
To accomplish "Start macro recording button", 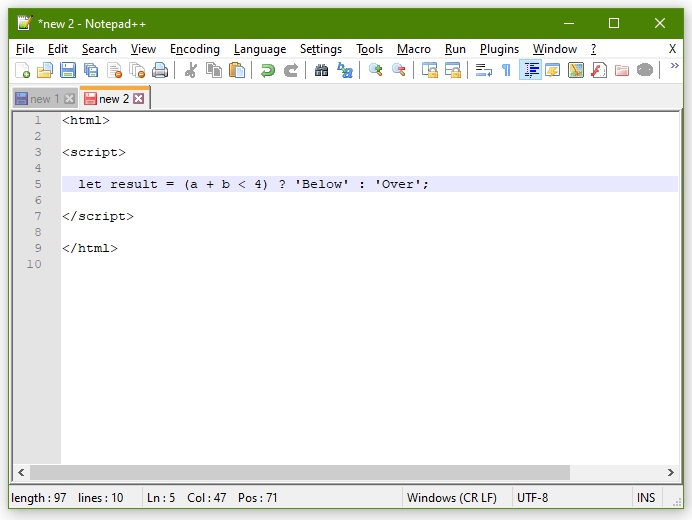I will click(x=645, y=70).
